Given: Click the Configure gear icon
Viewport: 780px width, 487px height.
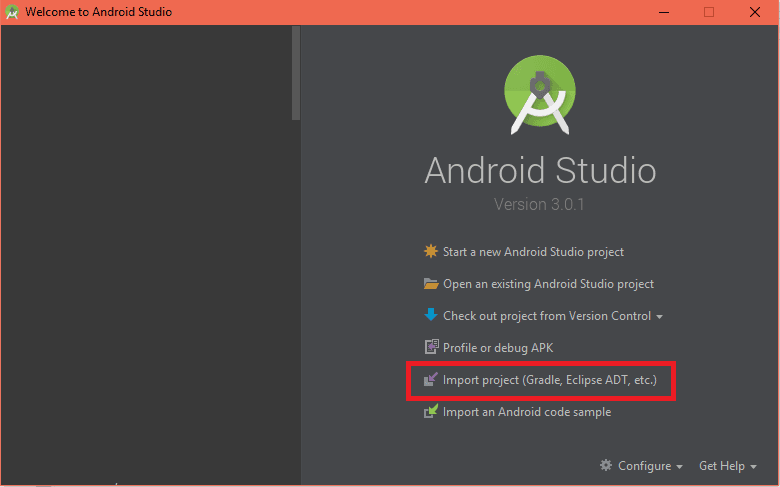Looking at the screenshot, I should (x=606, y=466).
